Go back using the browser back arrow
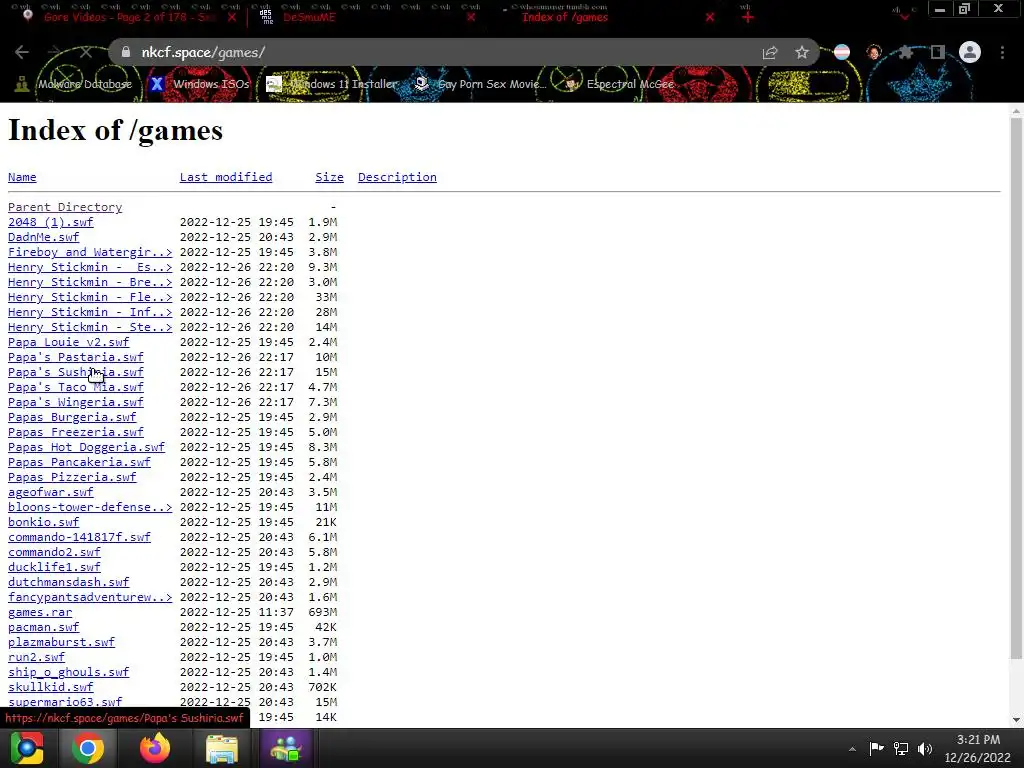The height and width of the screenshot is (768, 1024). [22, 52]
